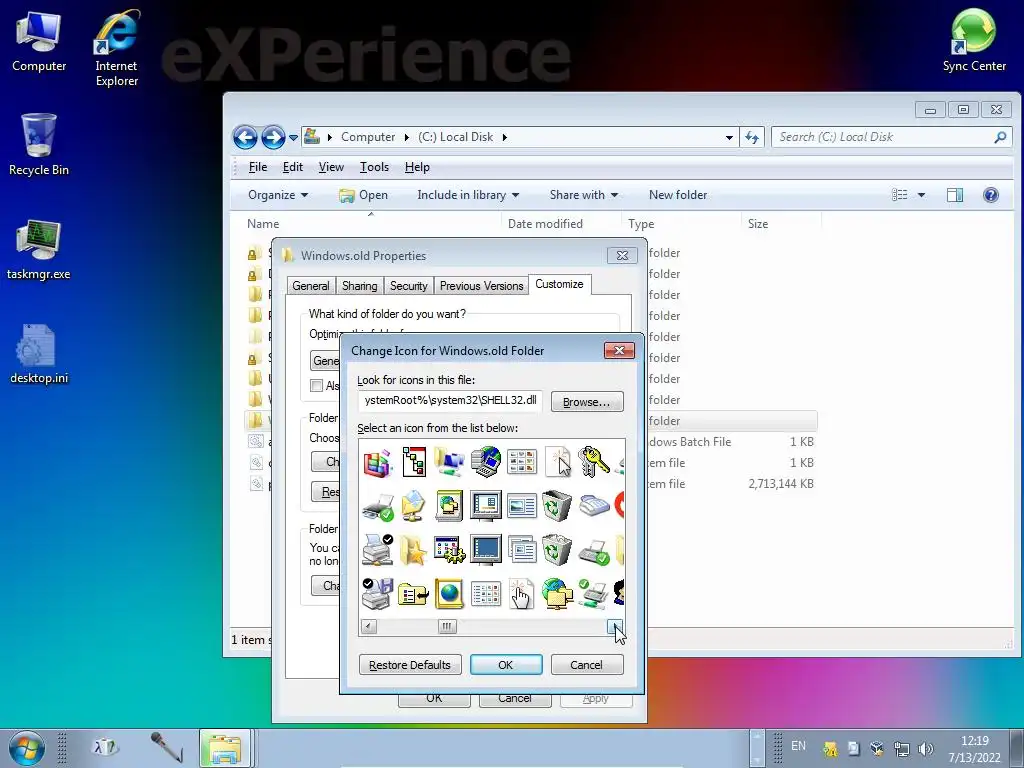Click the Explorer Back arrow button

pyautogui.click(x=245, y=137)
